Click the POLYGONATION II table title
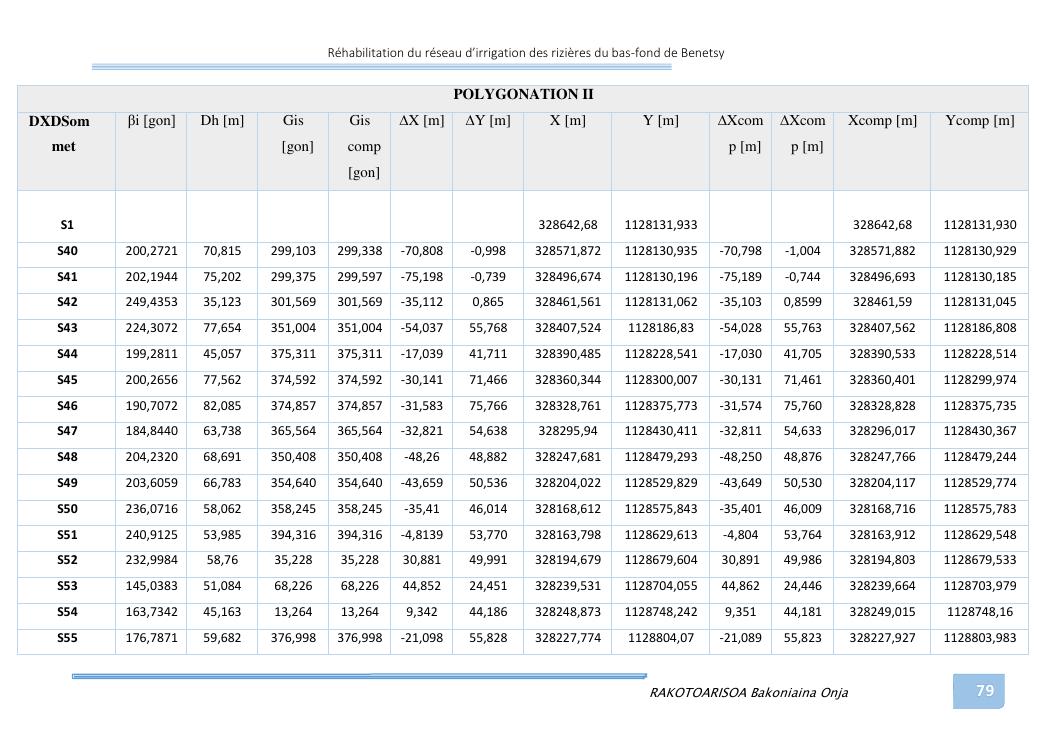This screenshot has height=745, width=1053. (x=523, y=95)
